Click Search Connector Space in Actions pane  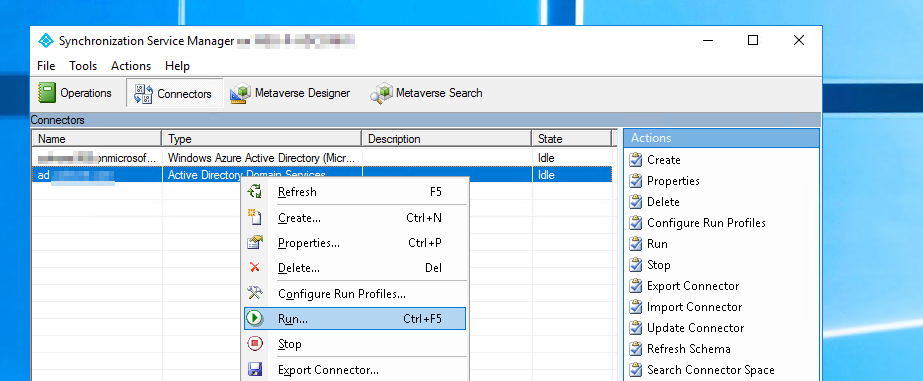pyautogui.click(x=710, y=370)
